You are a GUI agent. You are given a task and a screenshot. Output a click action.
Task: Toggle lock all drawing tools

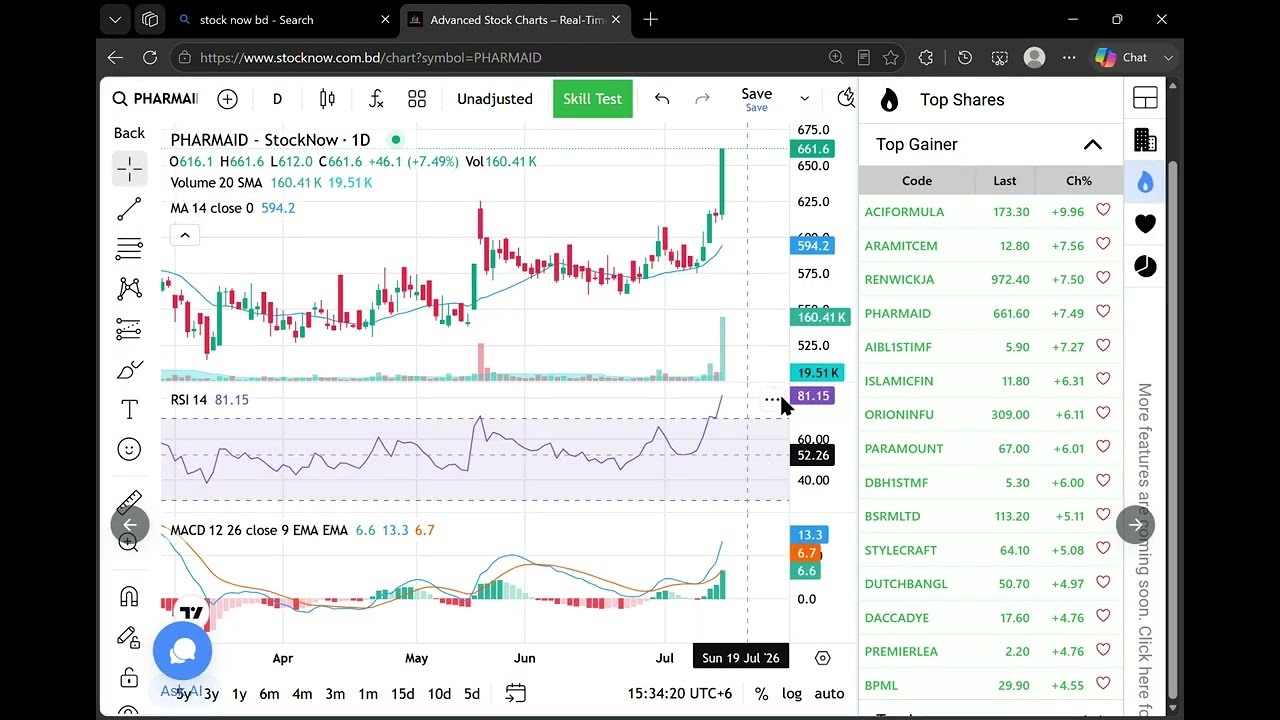(129, 678)
